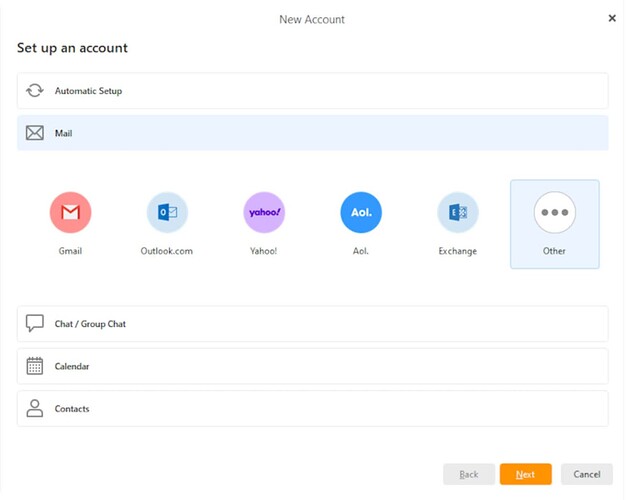Image resolution: width=630 pixels, height=500 pixels.
Task: Click the Back button
Action: pyautogui.click(x=468, y=474)
